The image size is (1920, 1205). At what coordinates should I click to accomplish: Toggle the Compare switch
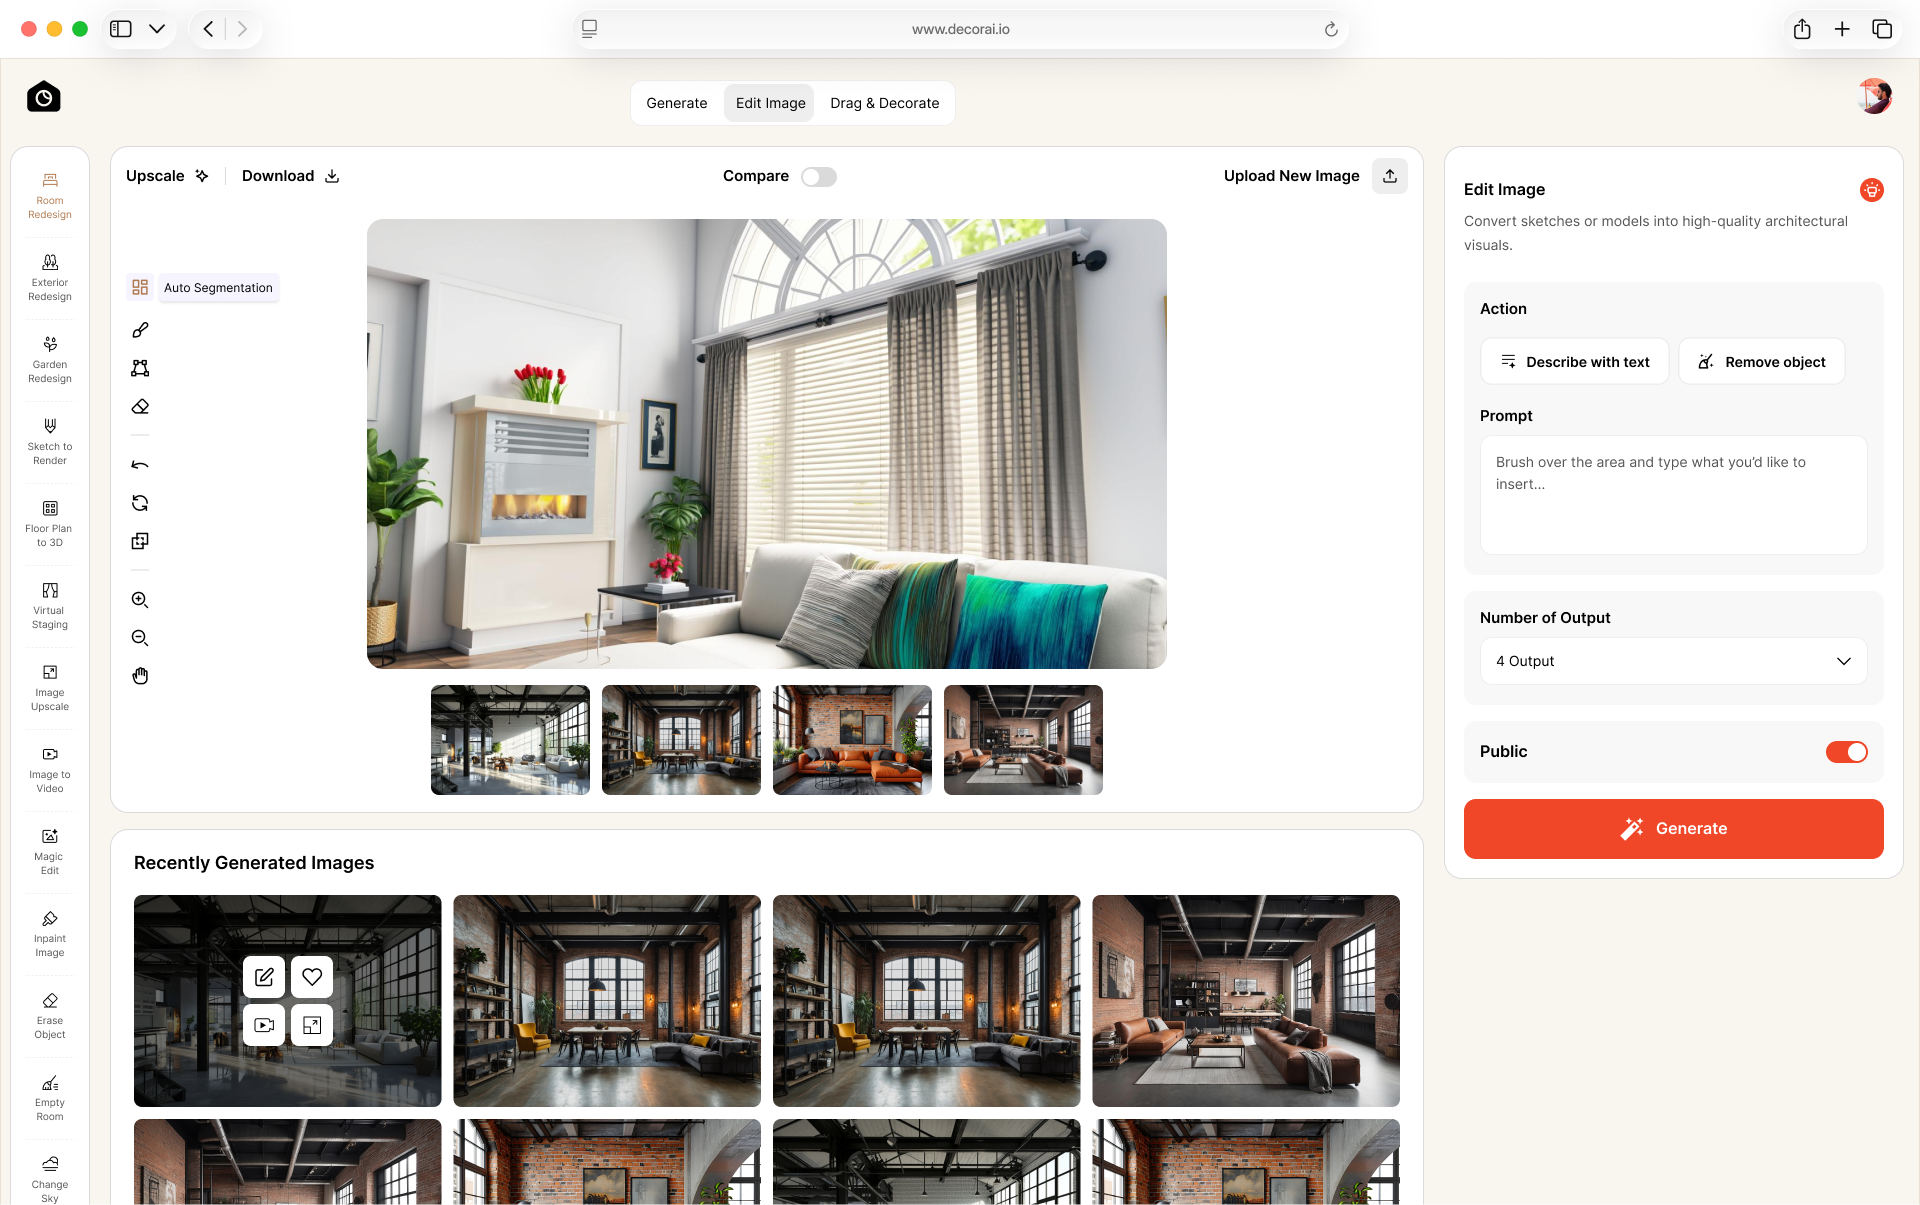(x=819, y=177)
